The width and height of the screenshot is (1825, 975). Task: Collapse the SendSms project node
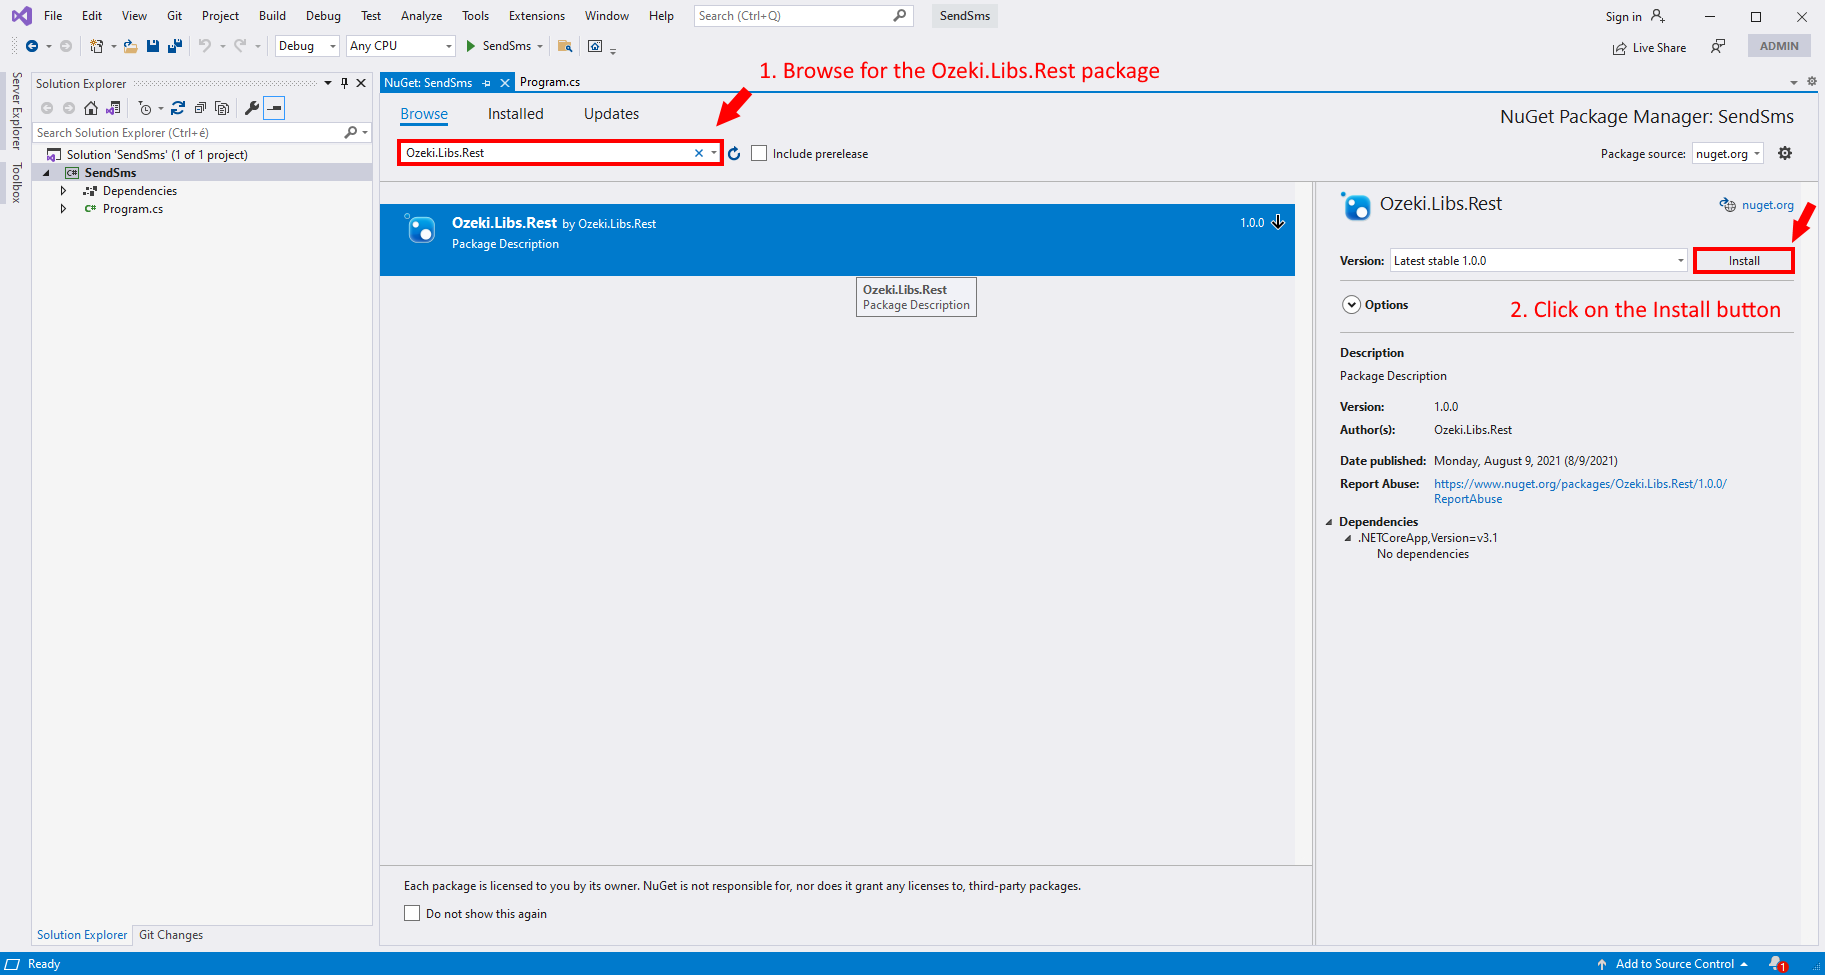[x=46, y=173]
